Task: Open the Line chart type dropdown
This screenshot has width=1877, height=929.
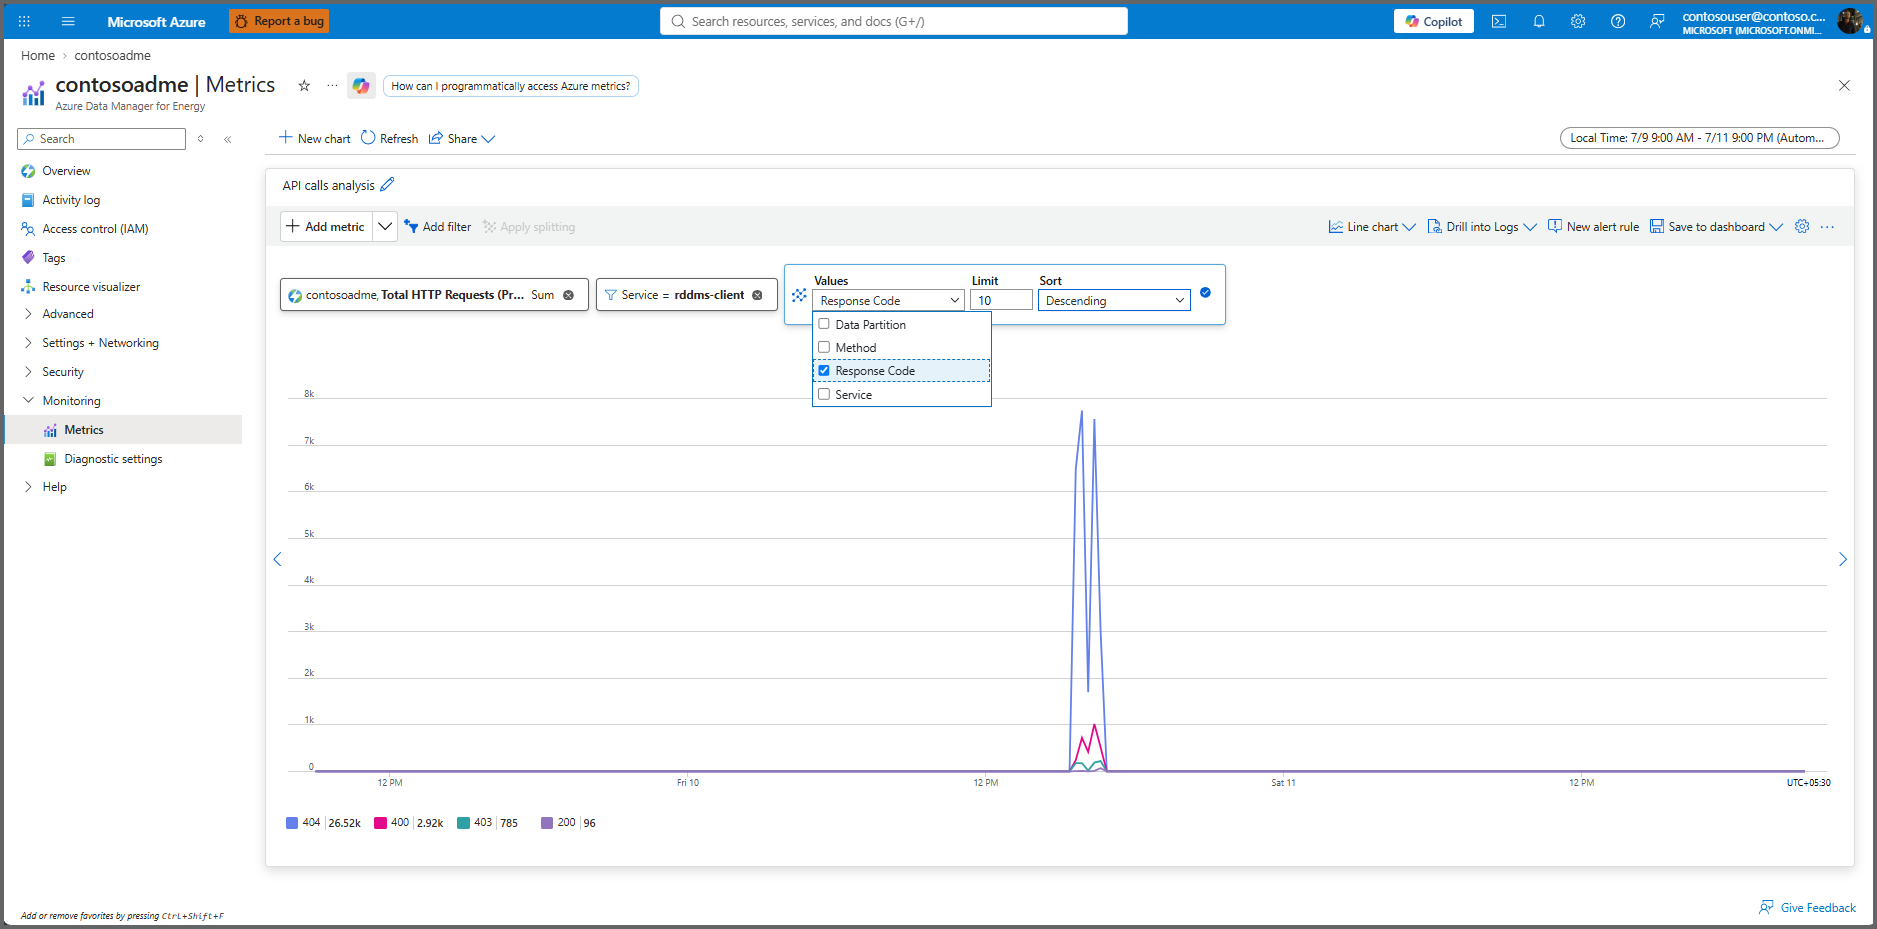Action: [x=1372, y=227]
